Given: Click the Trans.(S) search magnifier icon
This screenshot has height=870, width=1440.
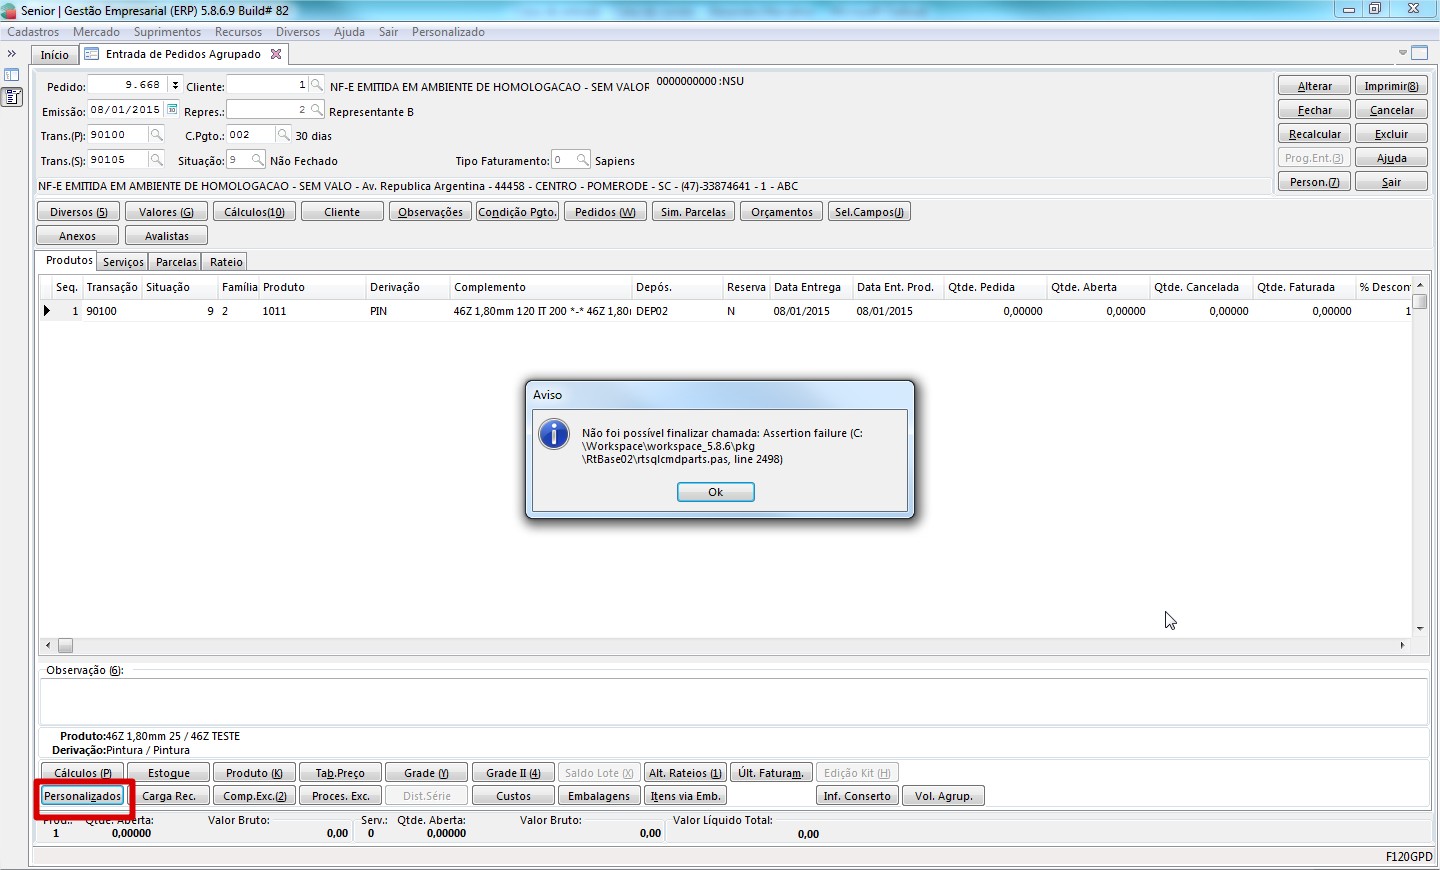Looking at the screenshot, I should [x=156, y=160].
